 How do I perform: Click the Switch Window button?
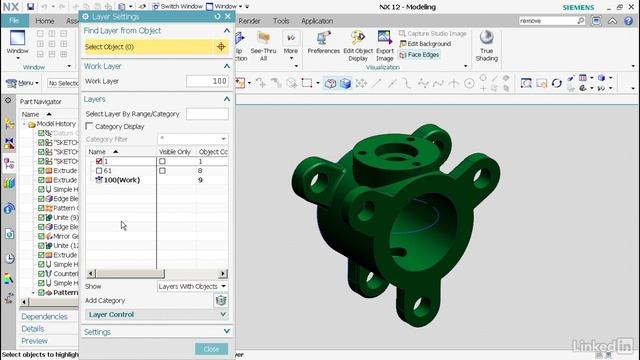(177, 7)
